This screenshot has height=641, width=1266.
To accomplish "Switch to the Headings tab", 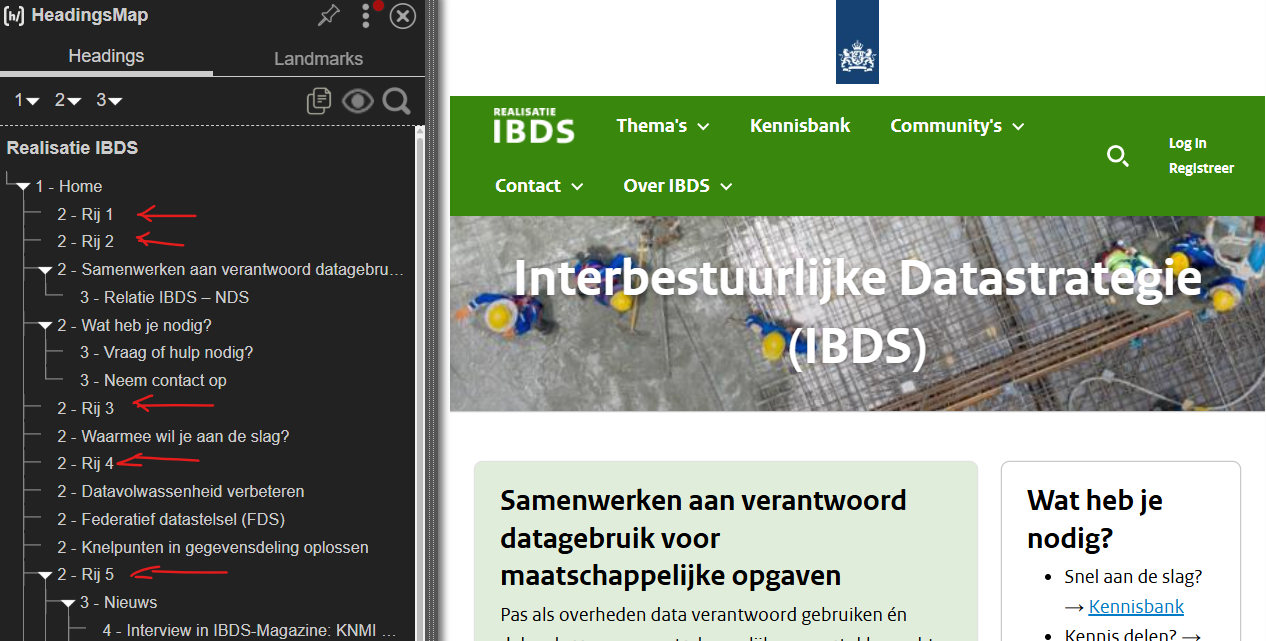I will coord(106,56).
